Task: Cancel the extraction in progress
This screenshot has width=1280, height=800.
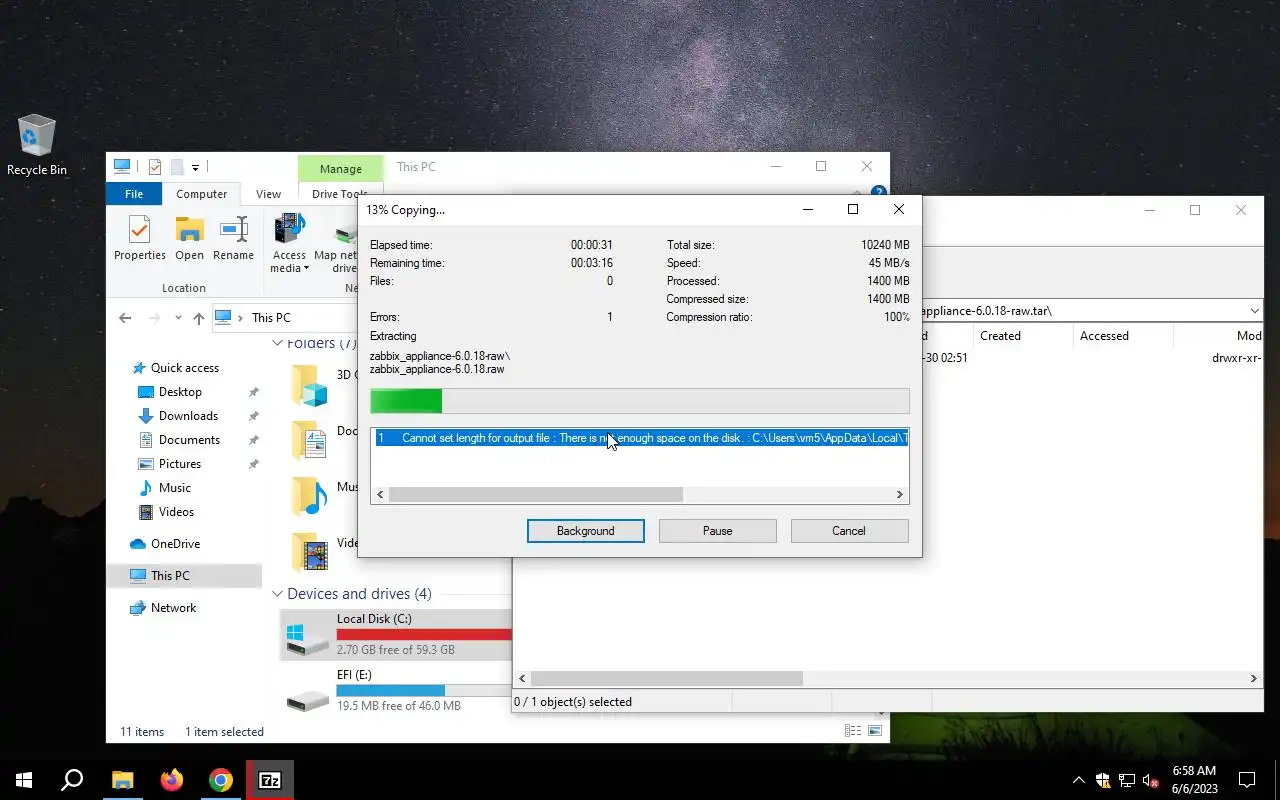Action: point(849,531)
